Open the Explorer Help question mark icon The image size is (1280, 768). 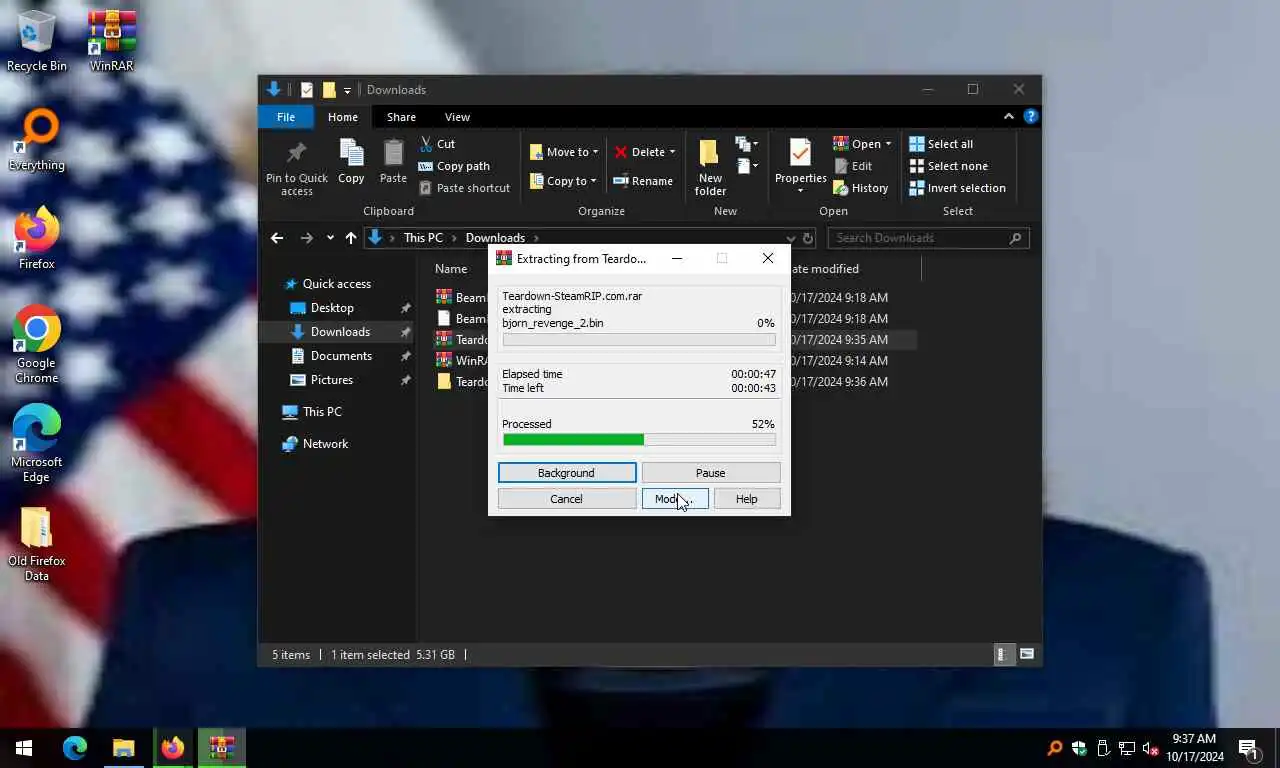pyautogui.click(x=1031, y=116)
